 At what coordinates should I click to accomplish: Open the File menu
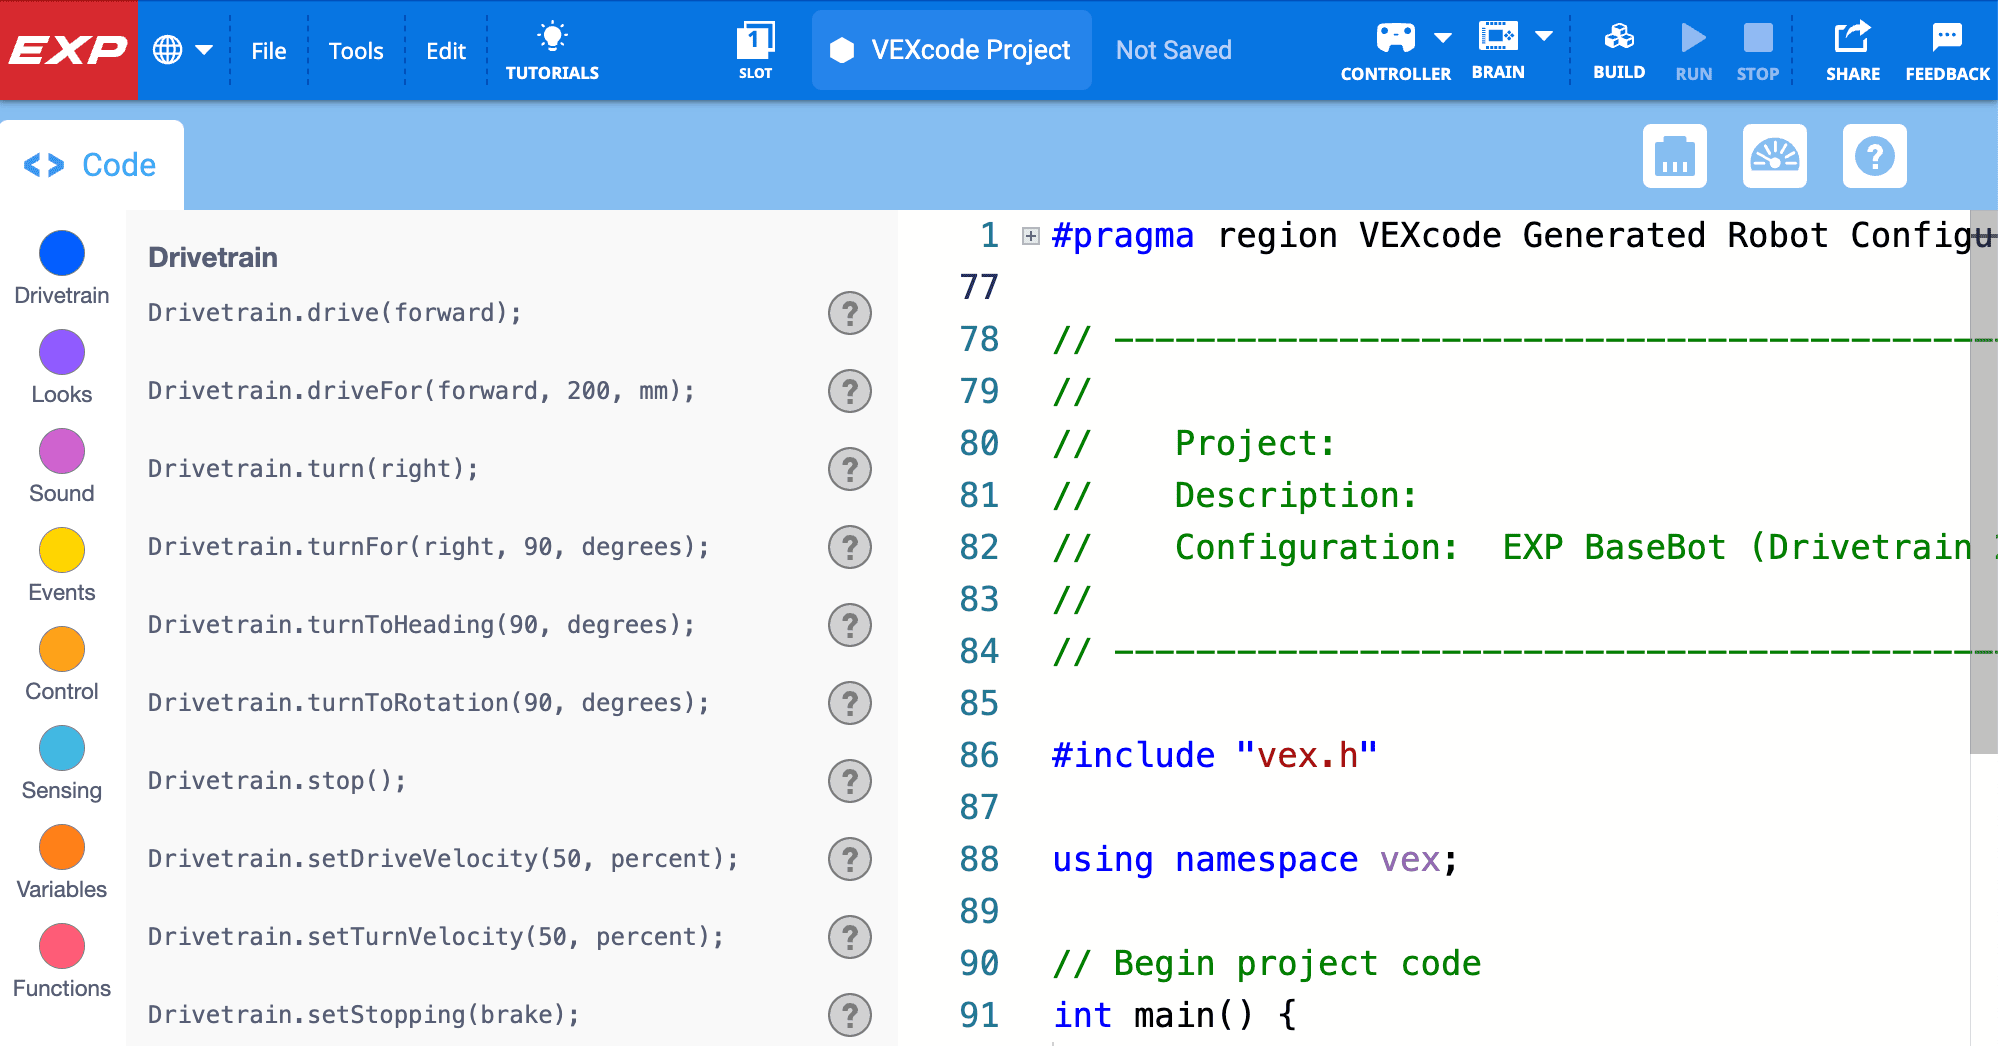(x=268, y=50)
